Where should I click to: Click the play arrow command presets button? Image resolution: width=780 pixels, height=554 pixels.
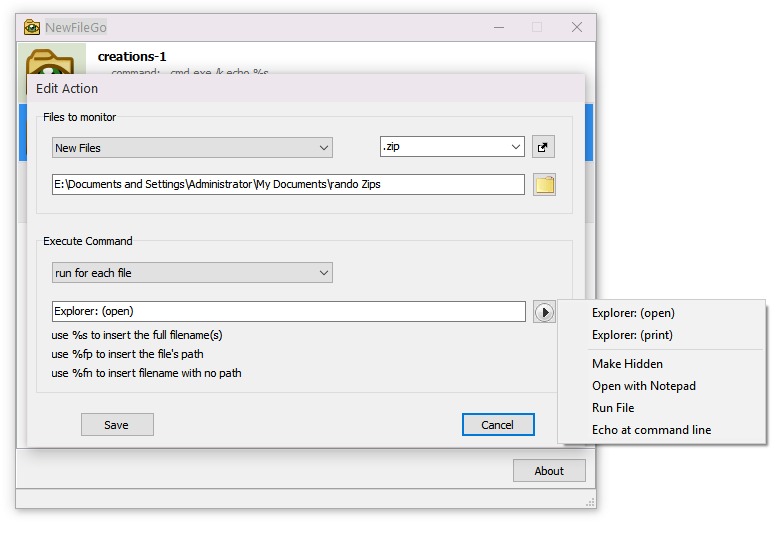(x=543, y=312)
